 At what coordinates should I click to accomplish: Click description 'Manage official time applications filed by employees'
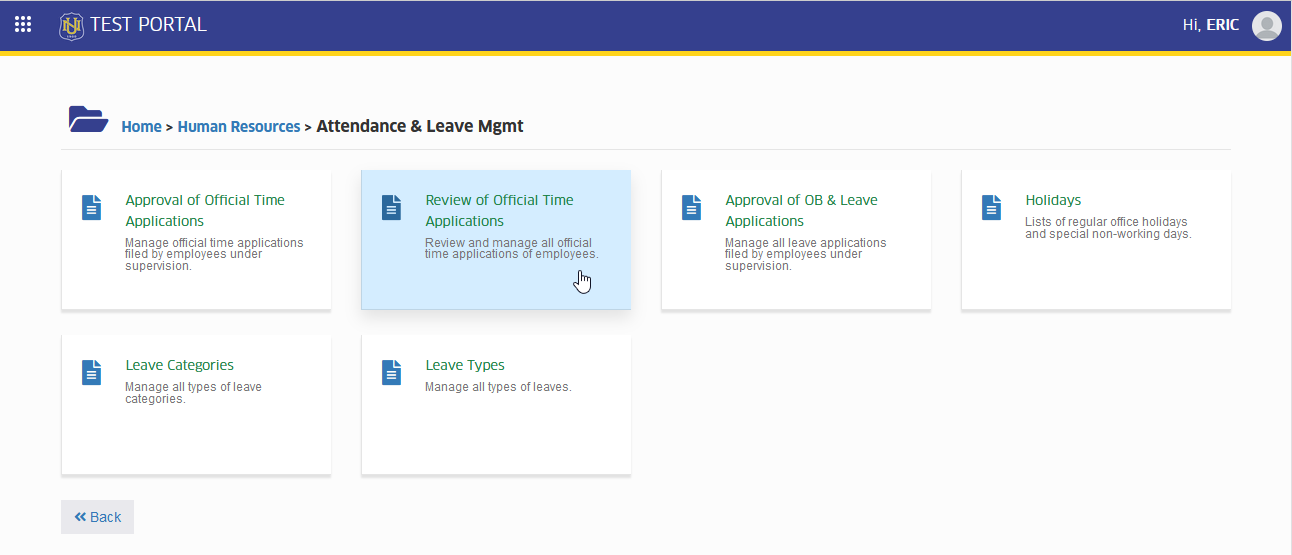pos(214,254)
